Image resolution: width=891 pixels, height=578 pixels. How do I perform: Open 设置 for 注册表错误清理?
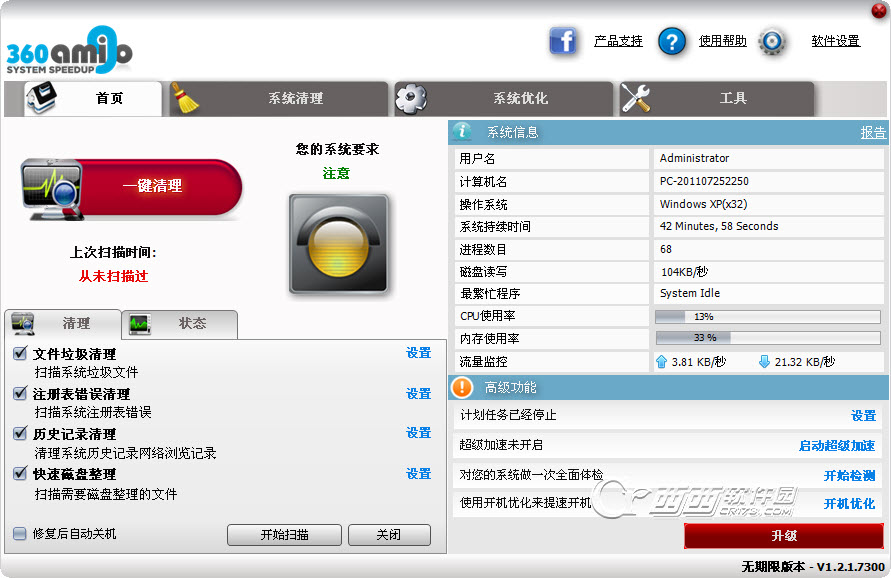[419, 393]
